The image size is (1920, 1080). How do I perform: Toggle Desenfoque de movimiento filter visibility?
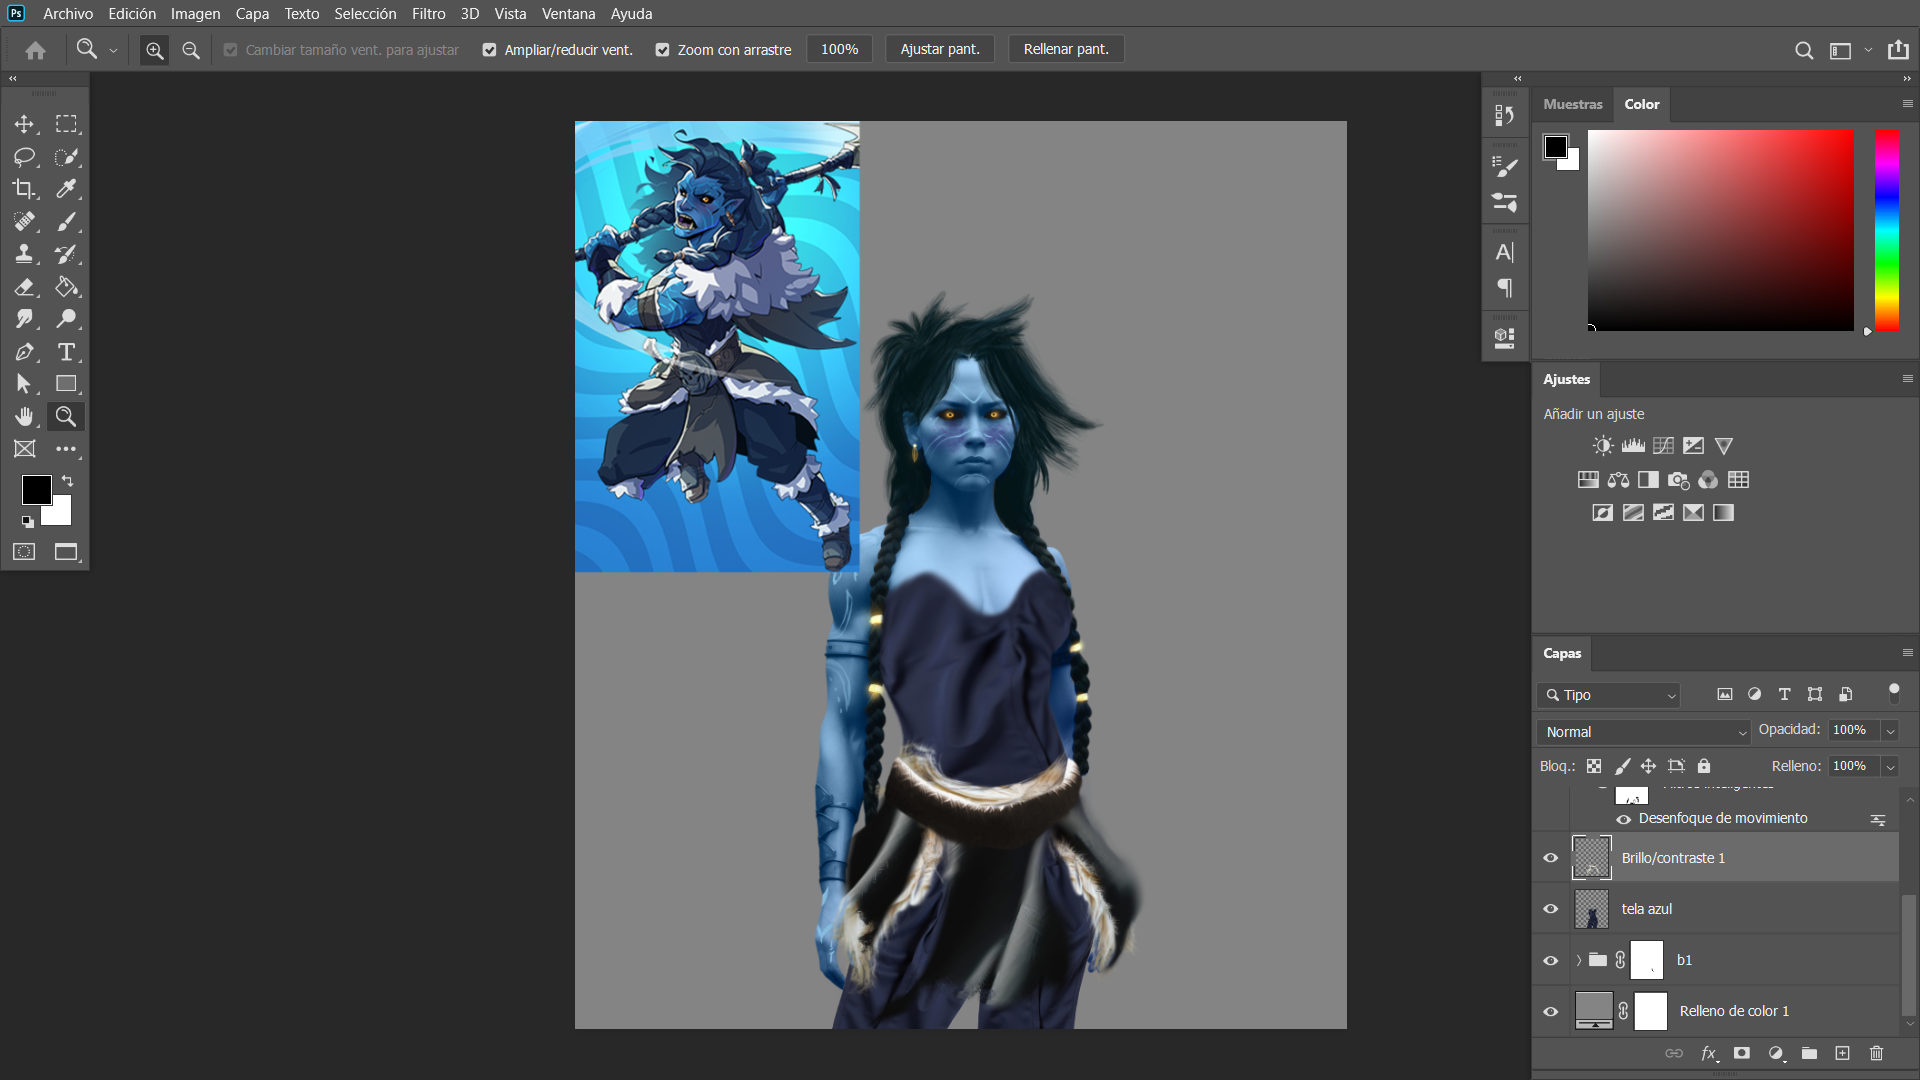(x=1624, y=819)
